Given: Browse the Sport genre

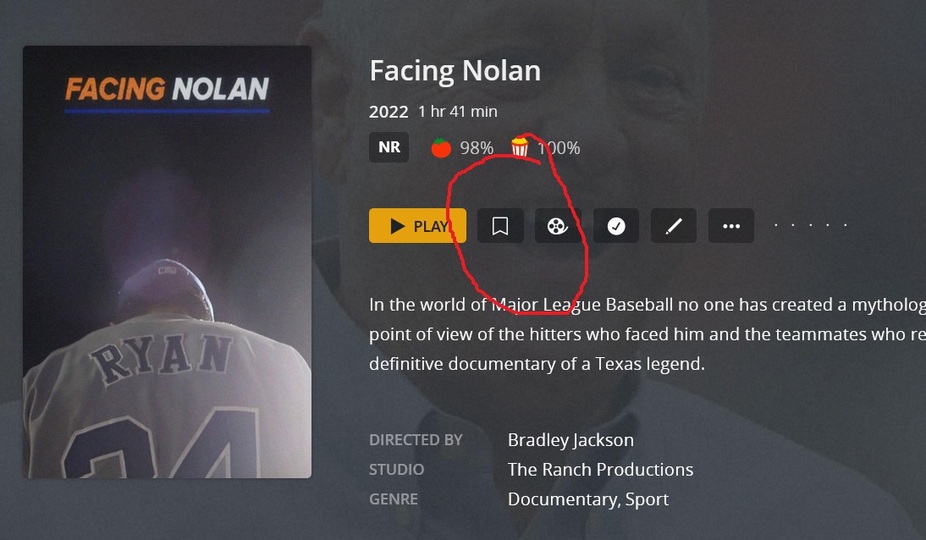Looking at the screenshot, I should [647, 499].
